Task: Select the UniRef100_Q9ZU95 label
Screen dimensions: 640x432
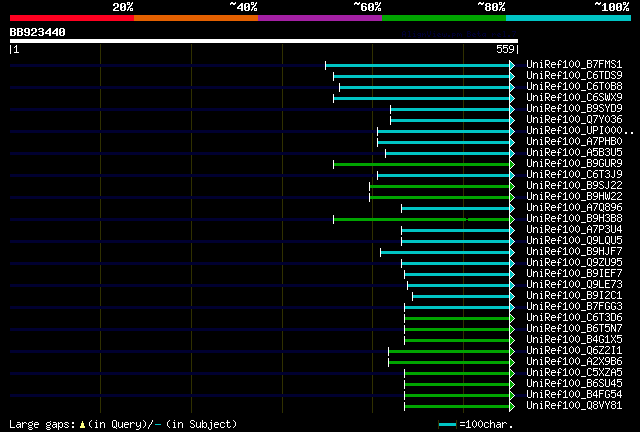Action: (x=574, y=263)
